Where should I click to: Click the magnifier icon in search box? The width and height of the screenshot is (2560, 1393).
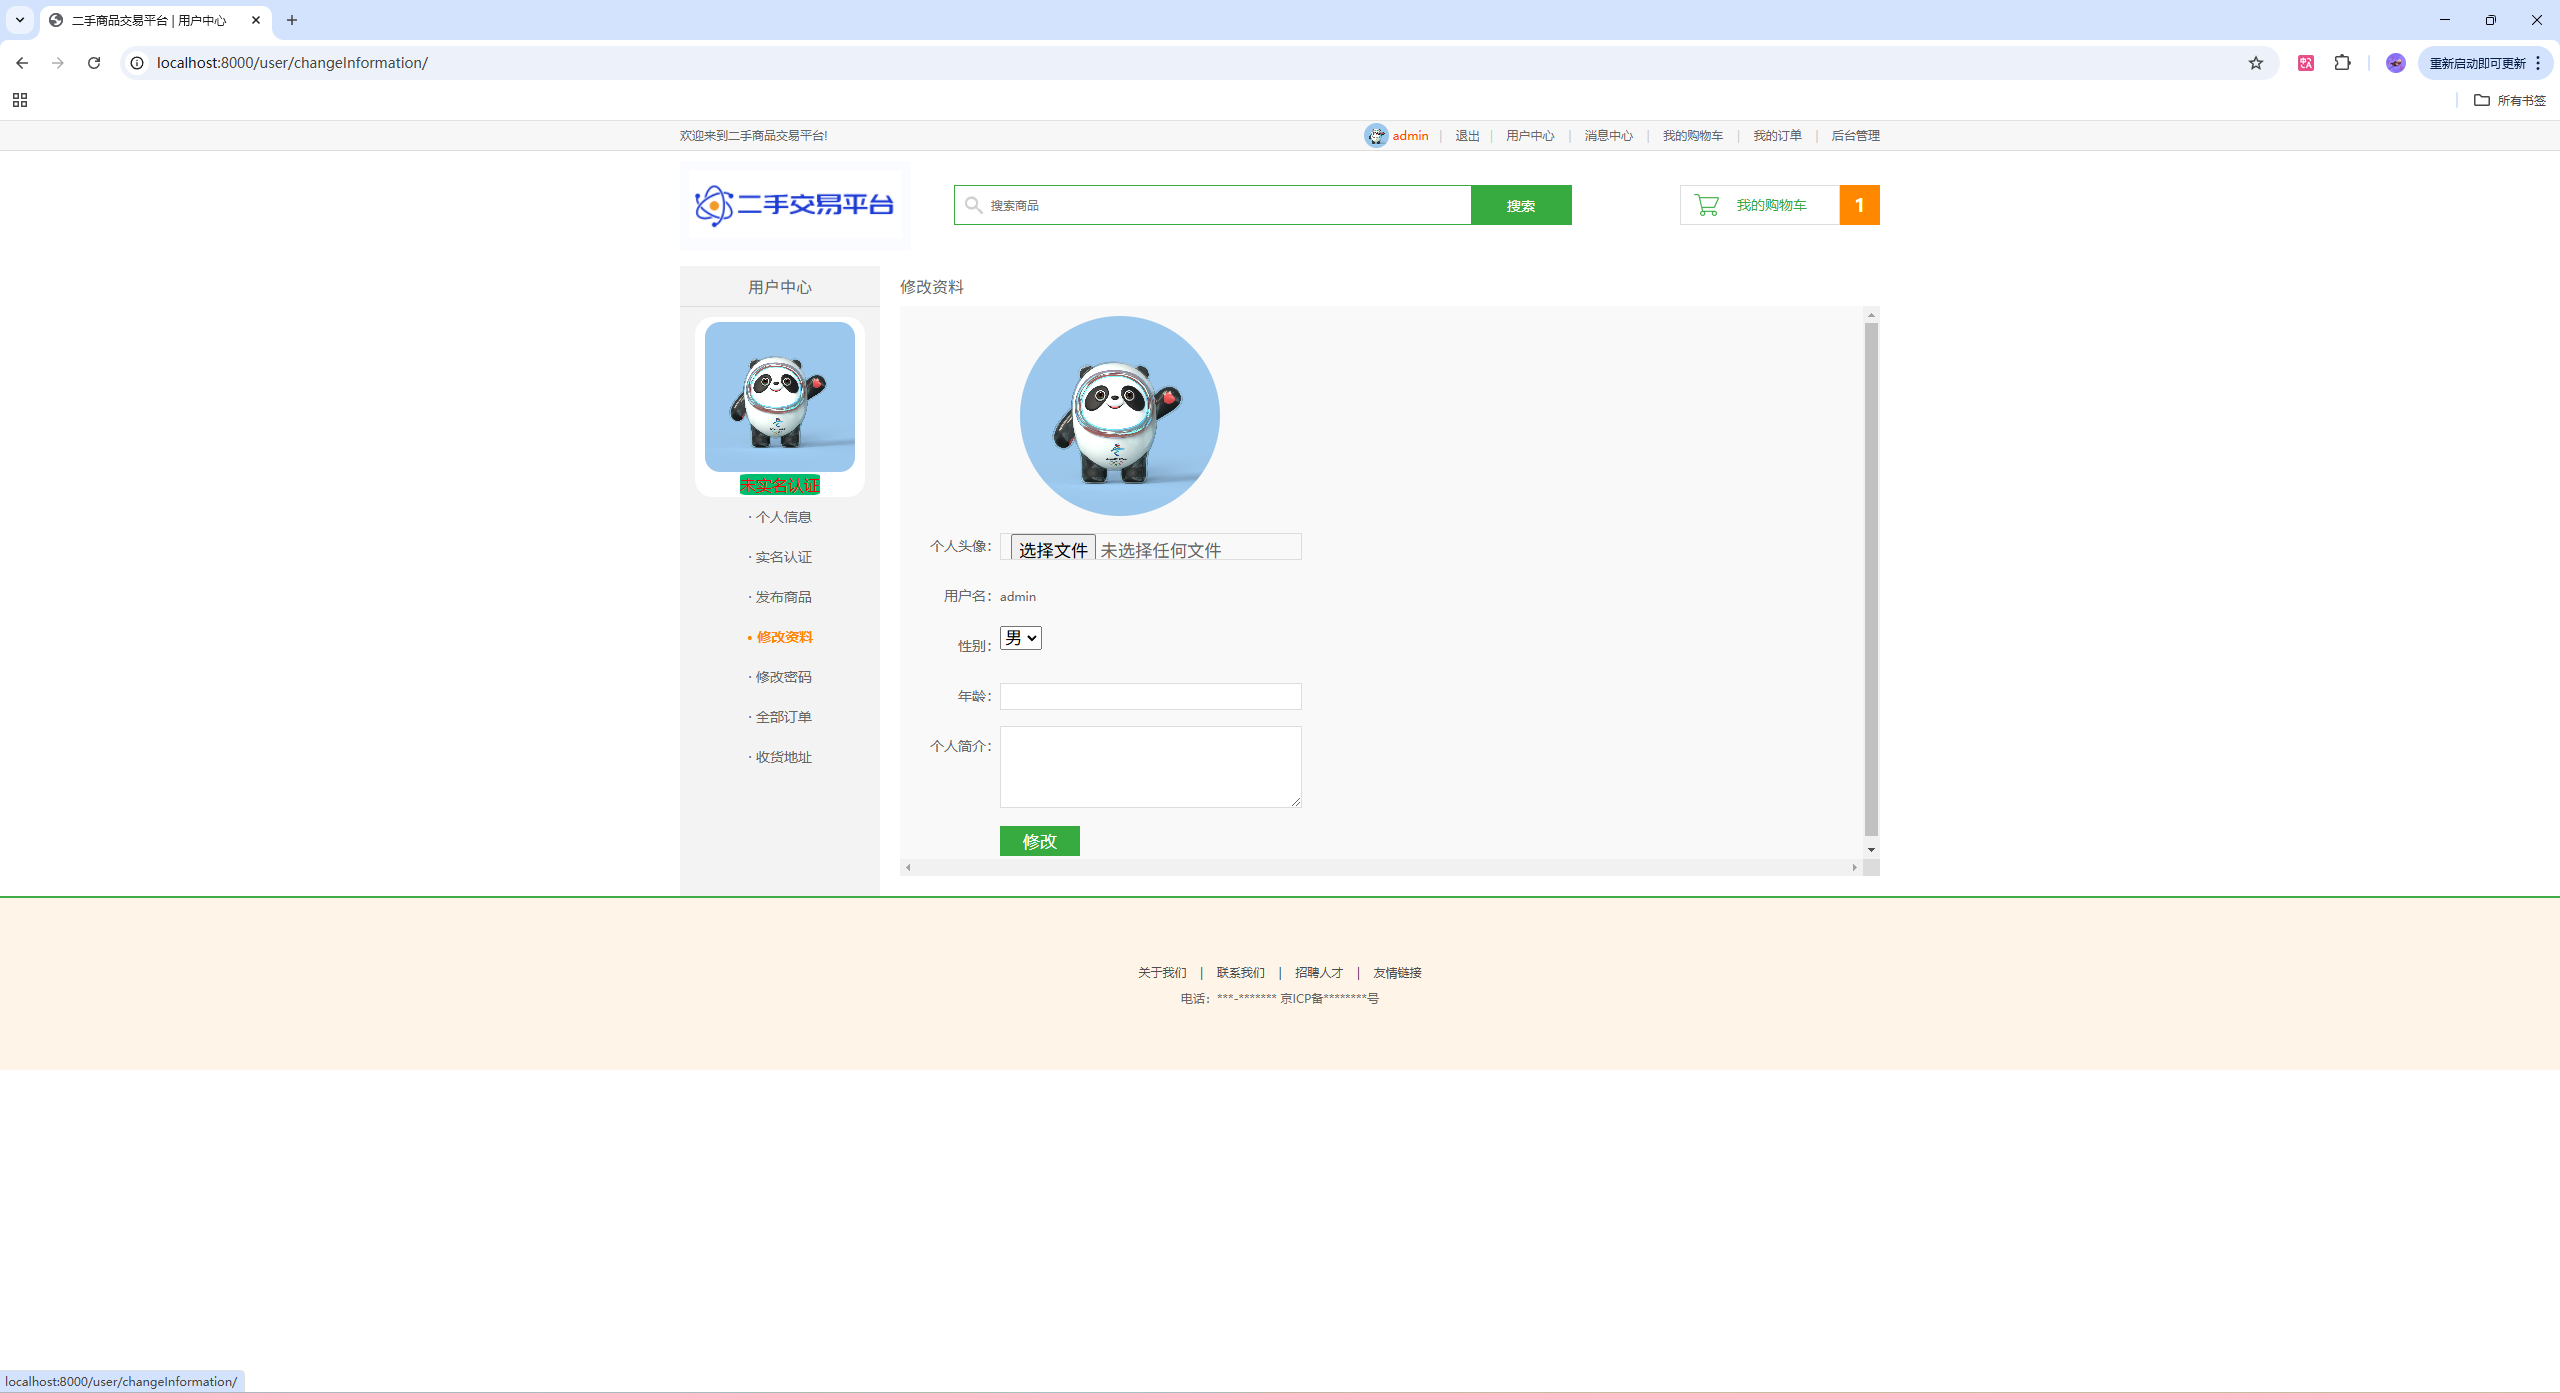973,205
